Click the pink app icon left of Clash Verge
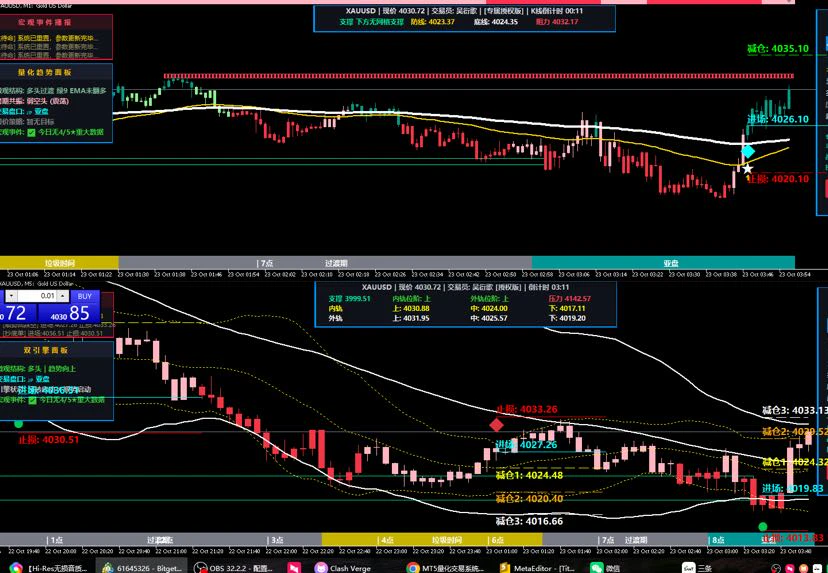Image resolution: width=828 pixels, height=573 pixels. pyautogui.click(x=294, y=568)
